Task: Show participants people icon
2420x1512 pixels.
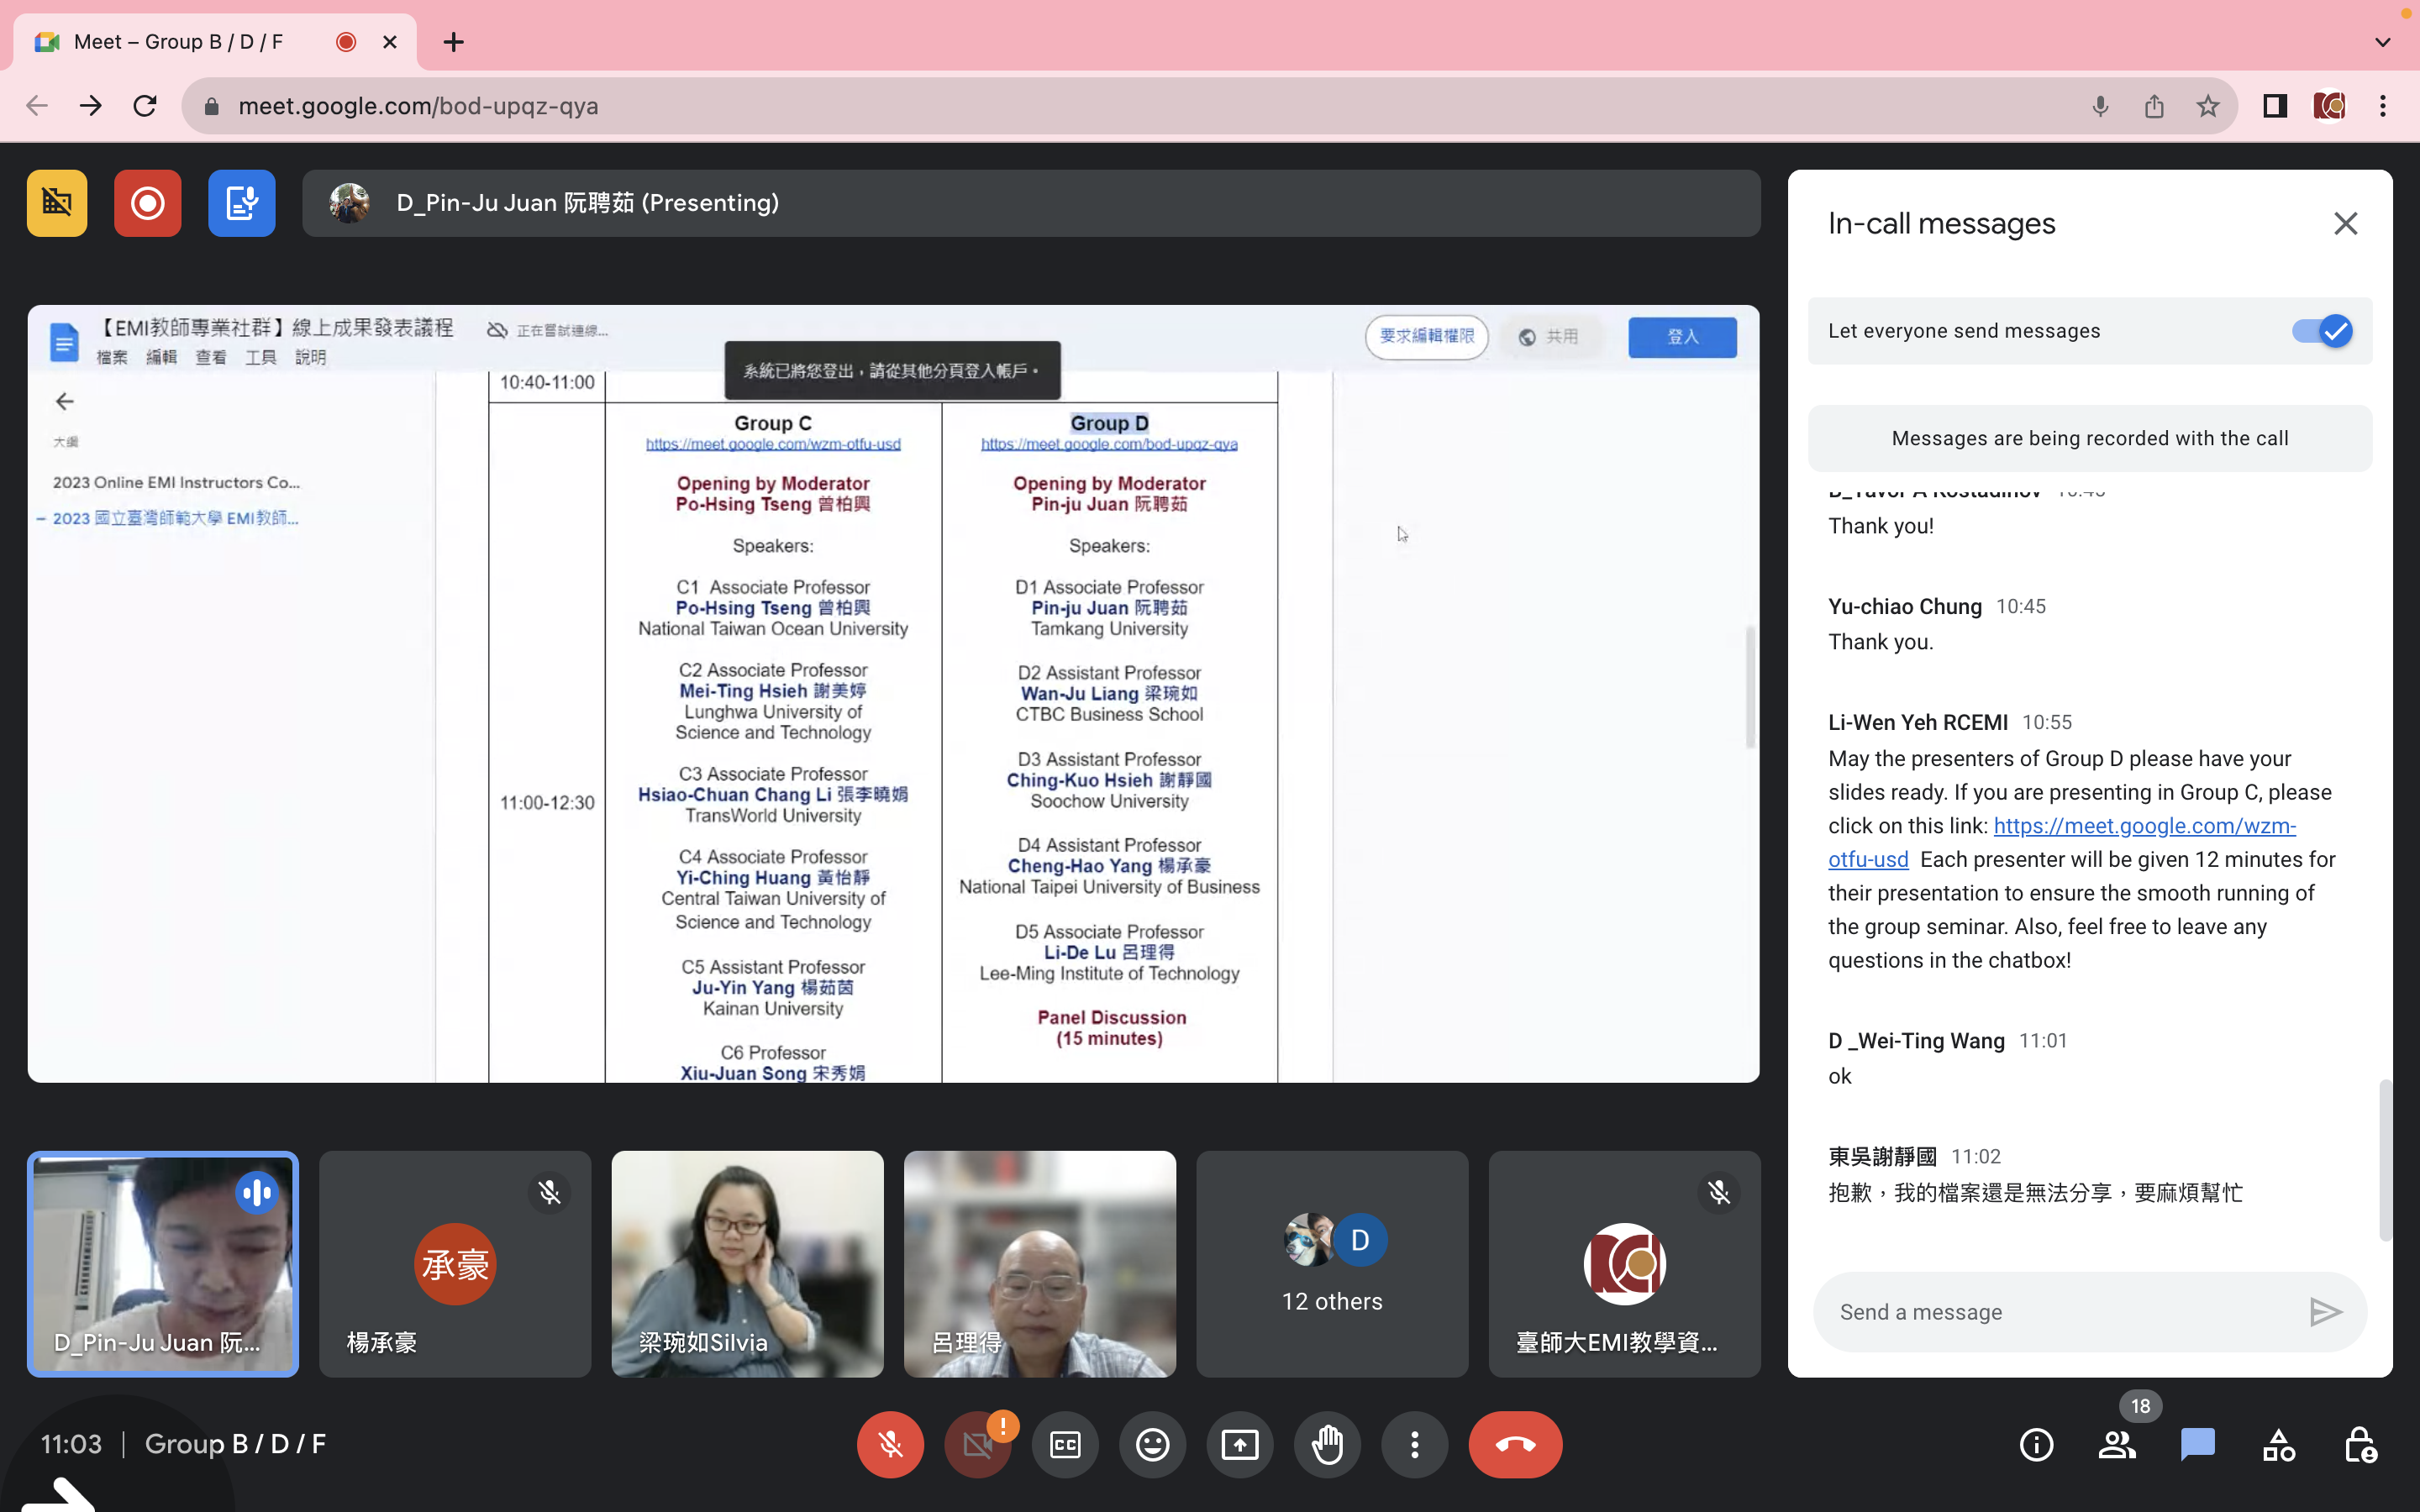Action: click(x=2117, y=1444)
